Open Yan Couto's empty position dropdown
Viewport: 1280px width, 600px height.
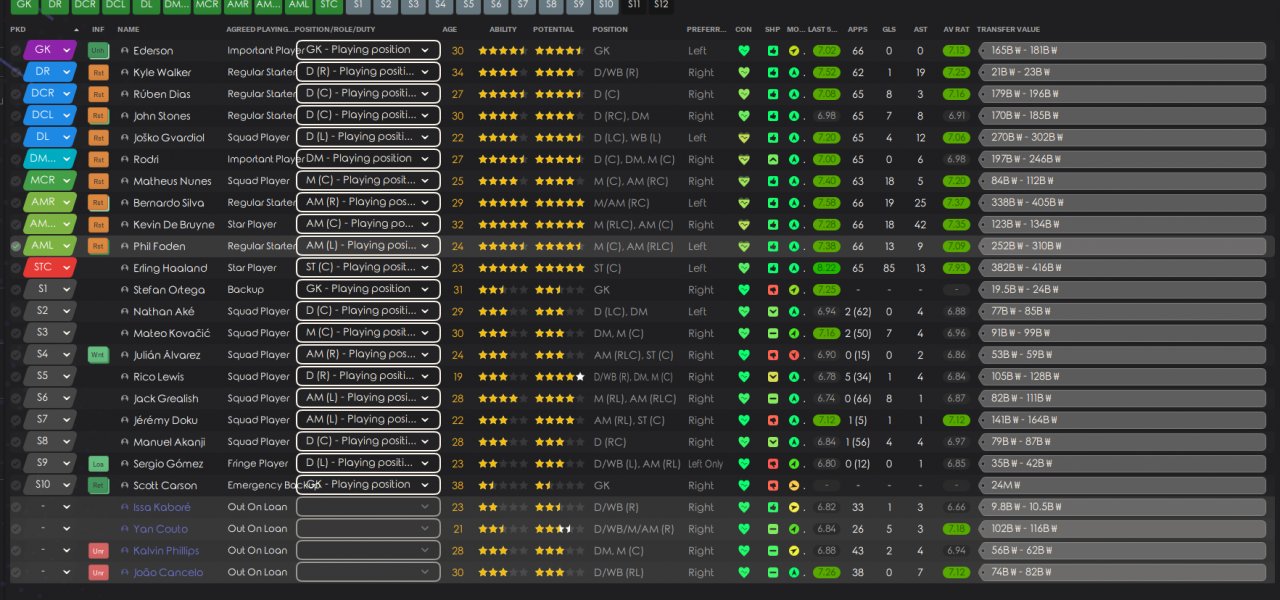[x=368, y=529]
